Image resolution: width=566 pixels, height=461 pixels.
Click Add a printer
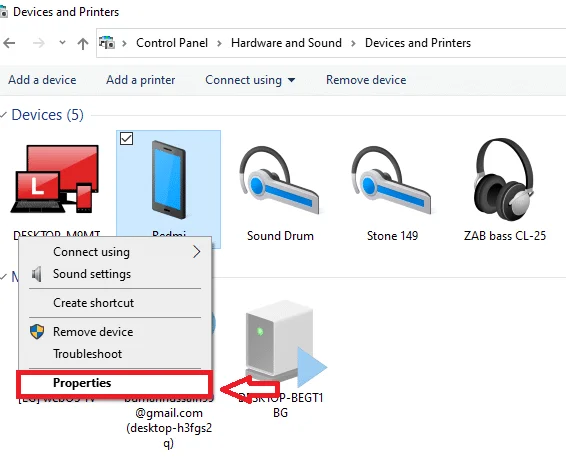[140, 80]
